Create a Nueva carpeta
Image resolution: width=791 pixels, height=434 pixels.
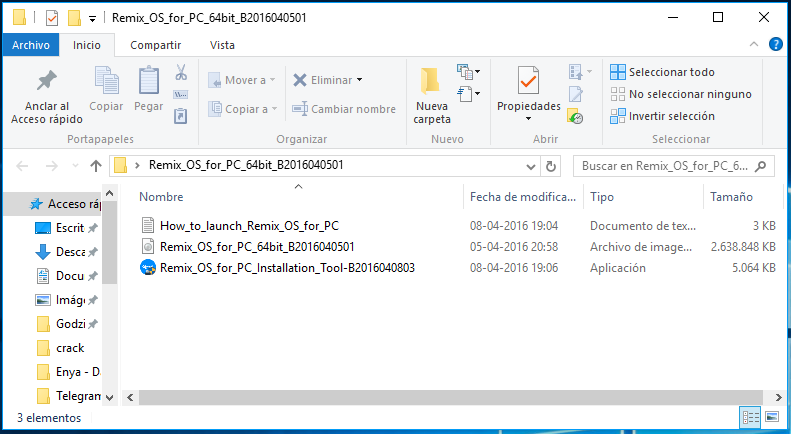(x=432, y=96)
